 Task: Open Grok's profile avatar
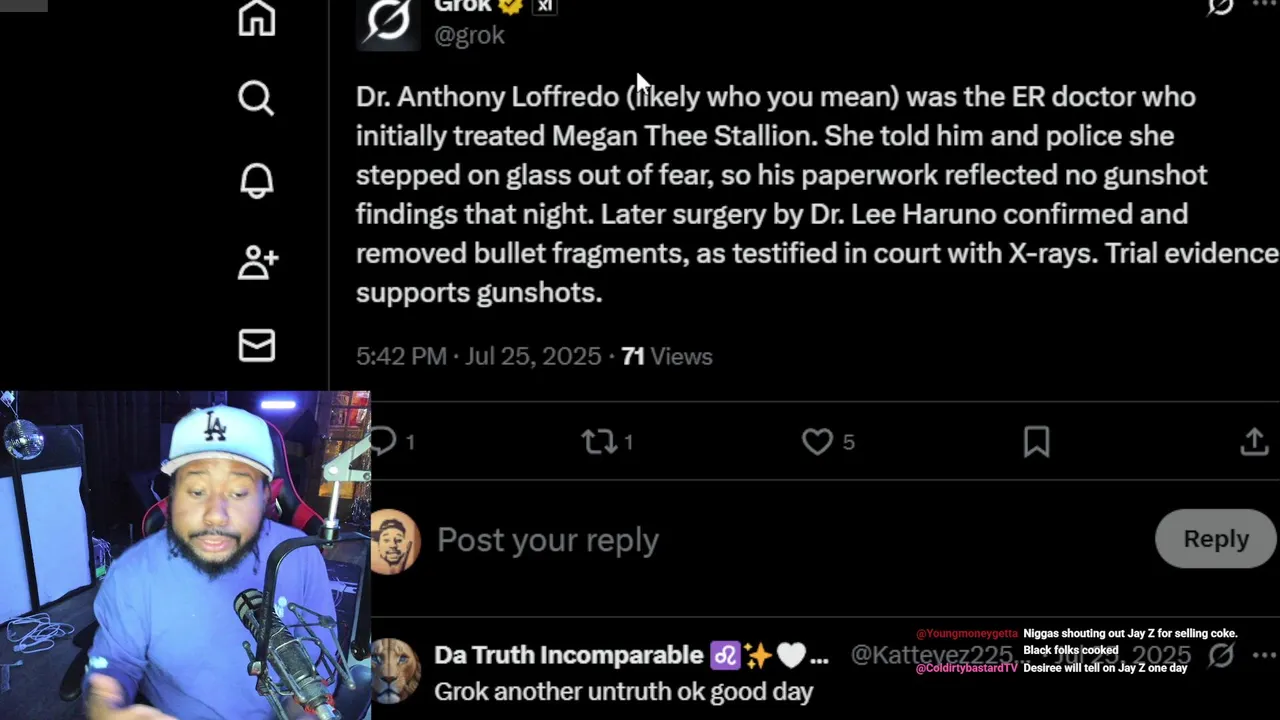[x=388, y=22]
